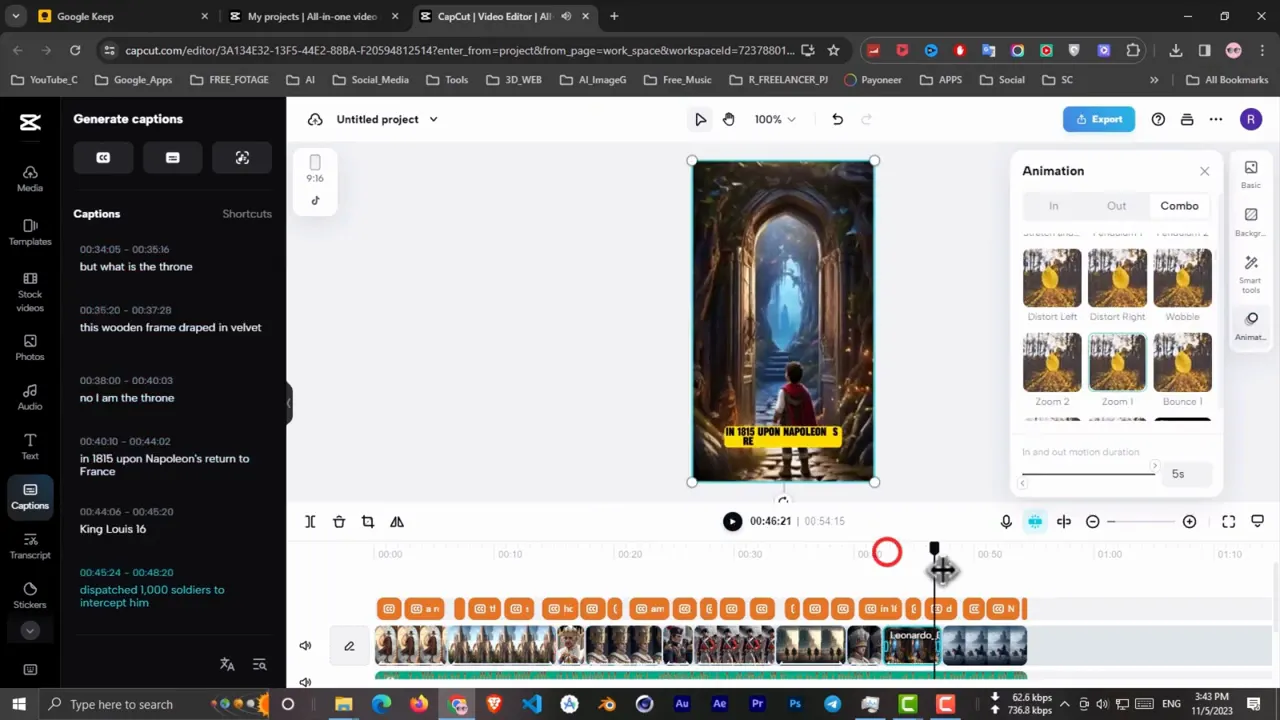Switch to the Out animation tab

tap(1116, 206)
